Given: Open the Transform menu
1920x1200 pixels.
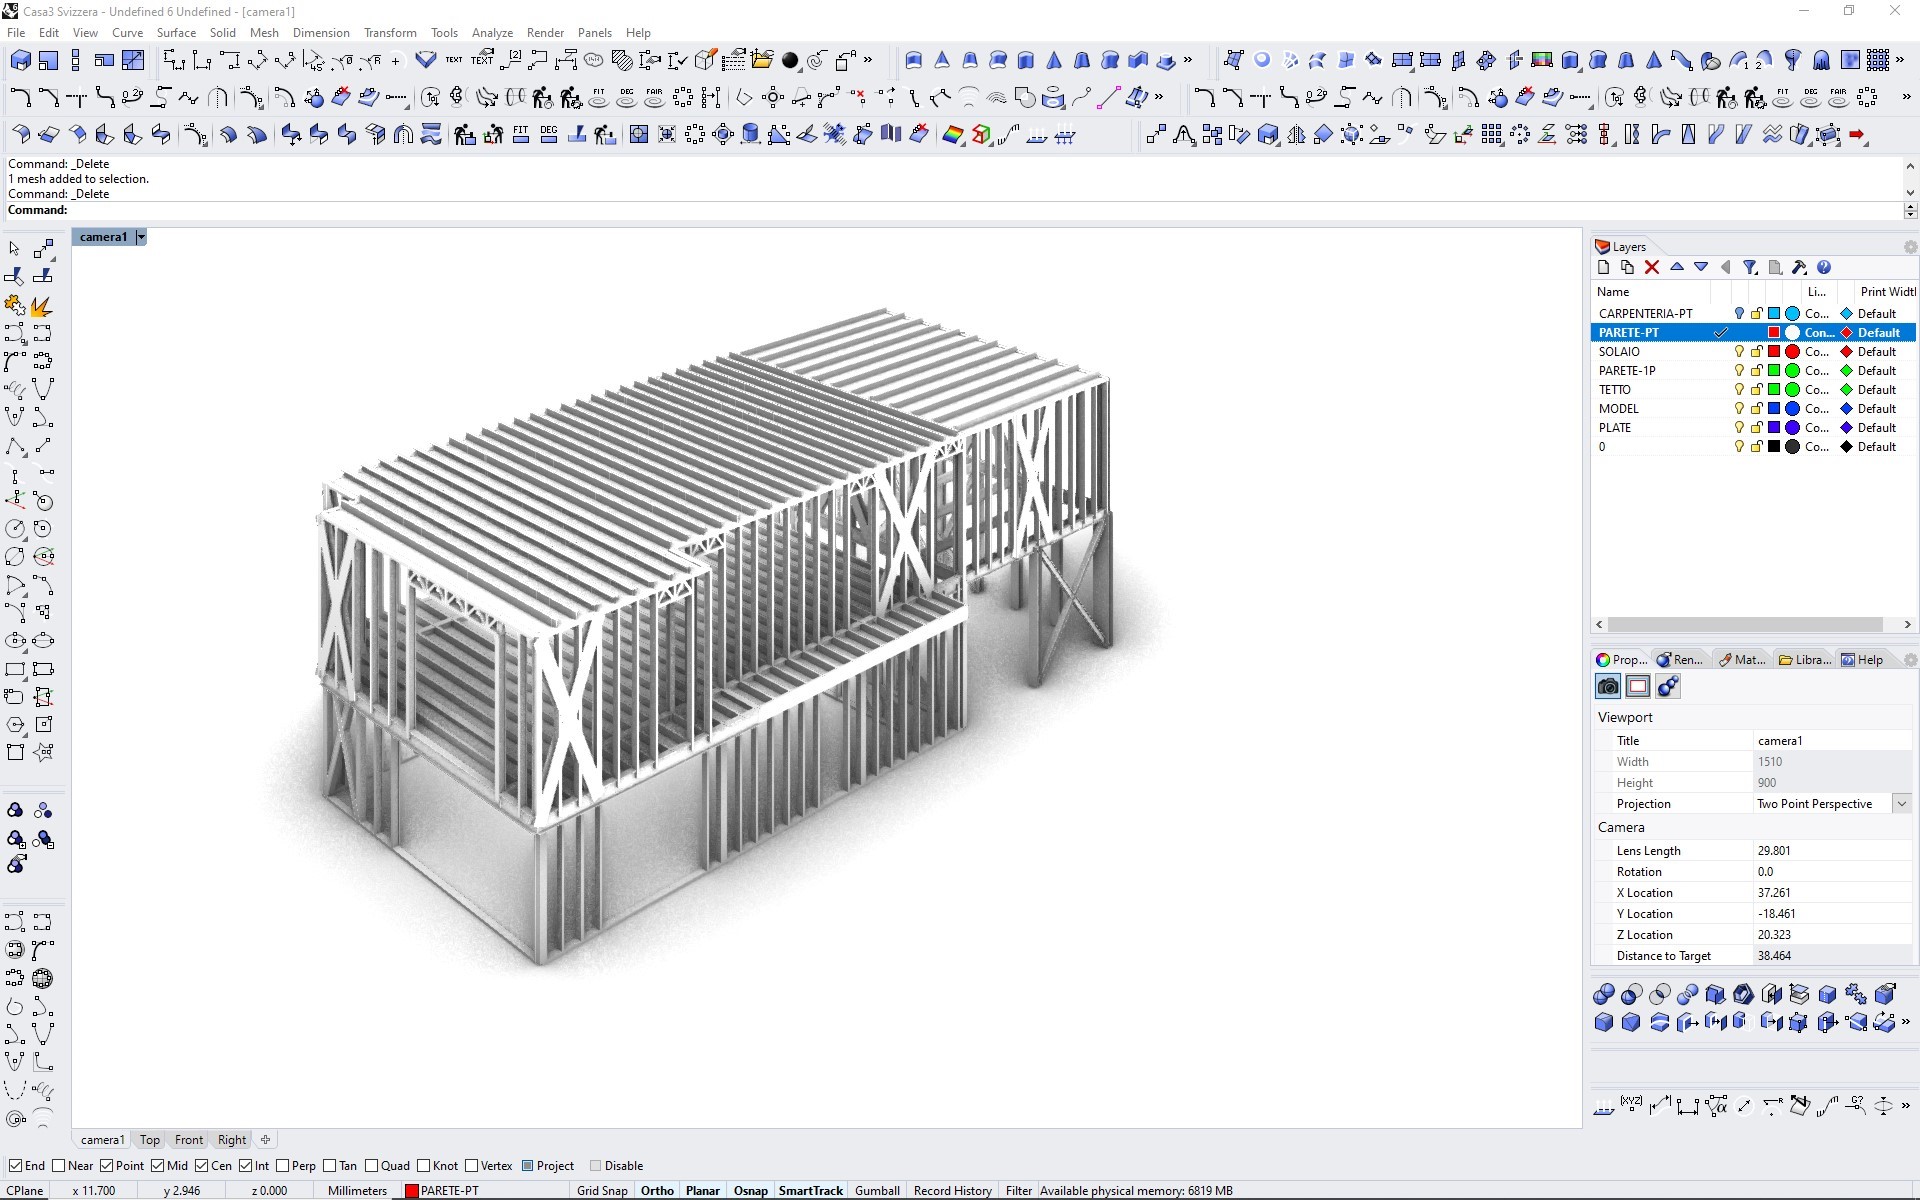Looking at the screenshot, I should coord(390,33).
